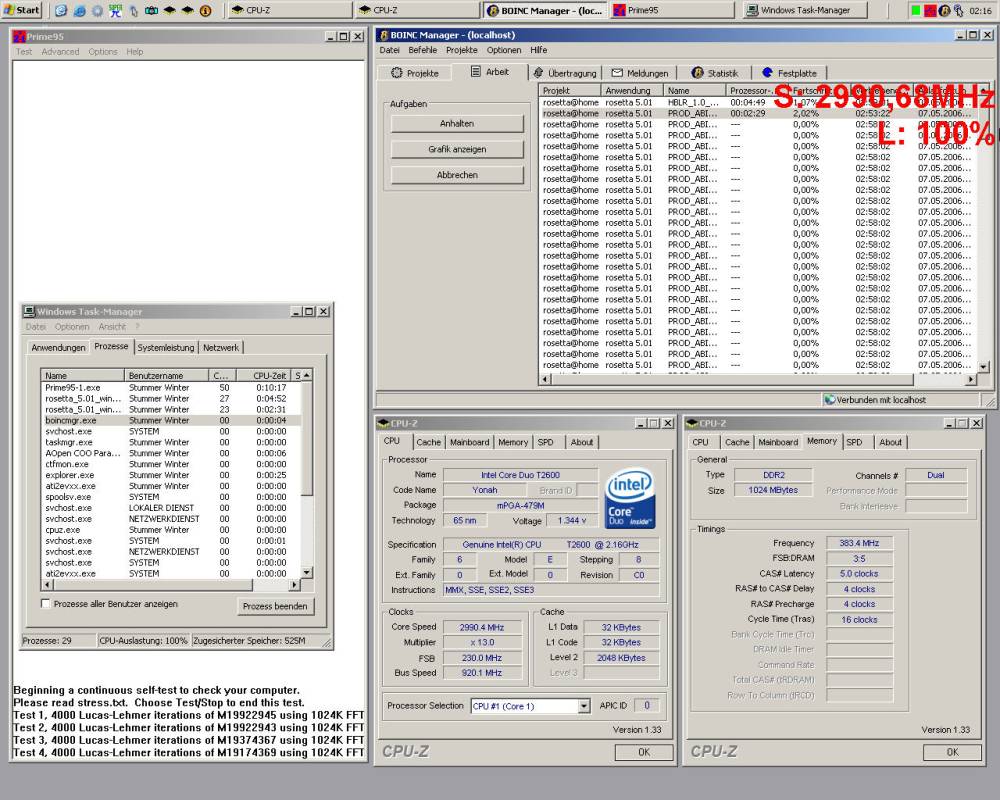Sort tasks by the Projekt column header
1000x800 pixels.
[570, 91]
